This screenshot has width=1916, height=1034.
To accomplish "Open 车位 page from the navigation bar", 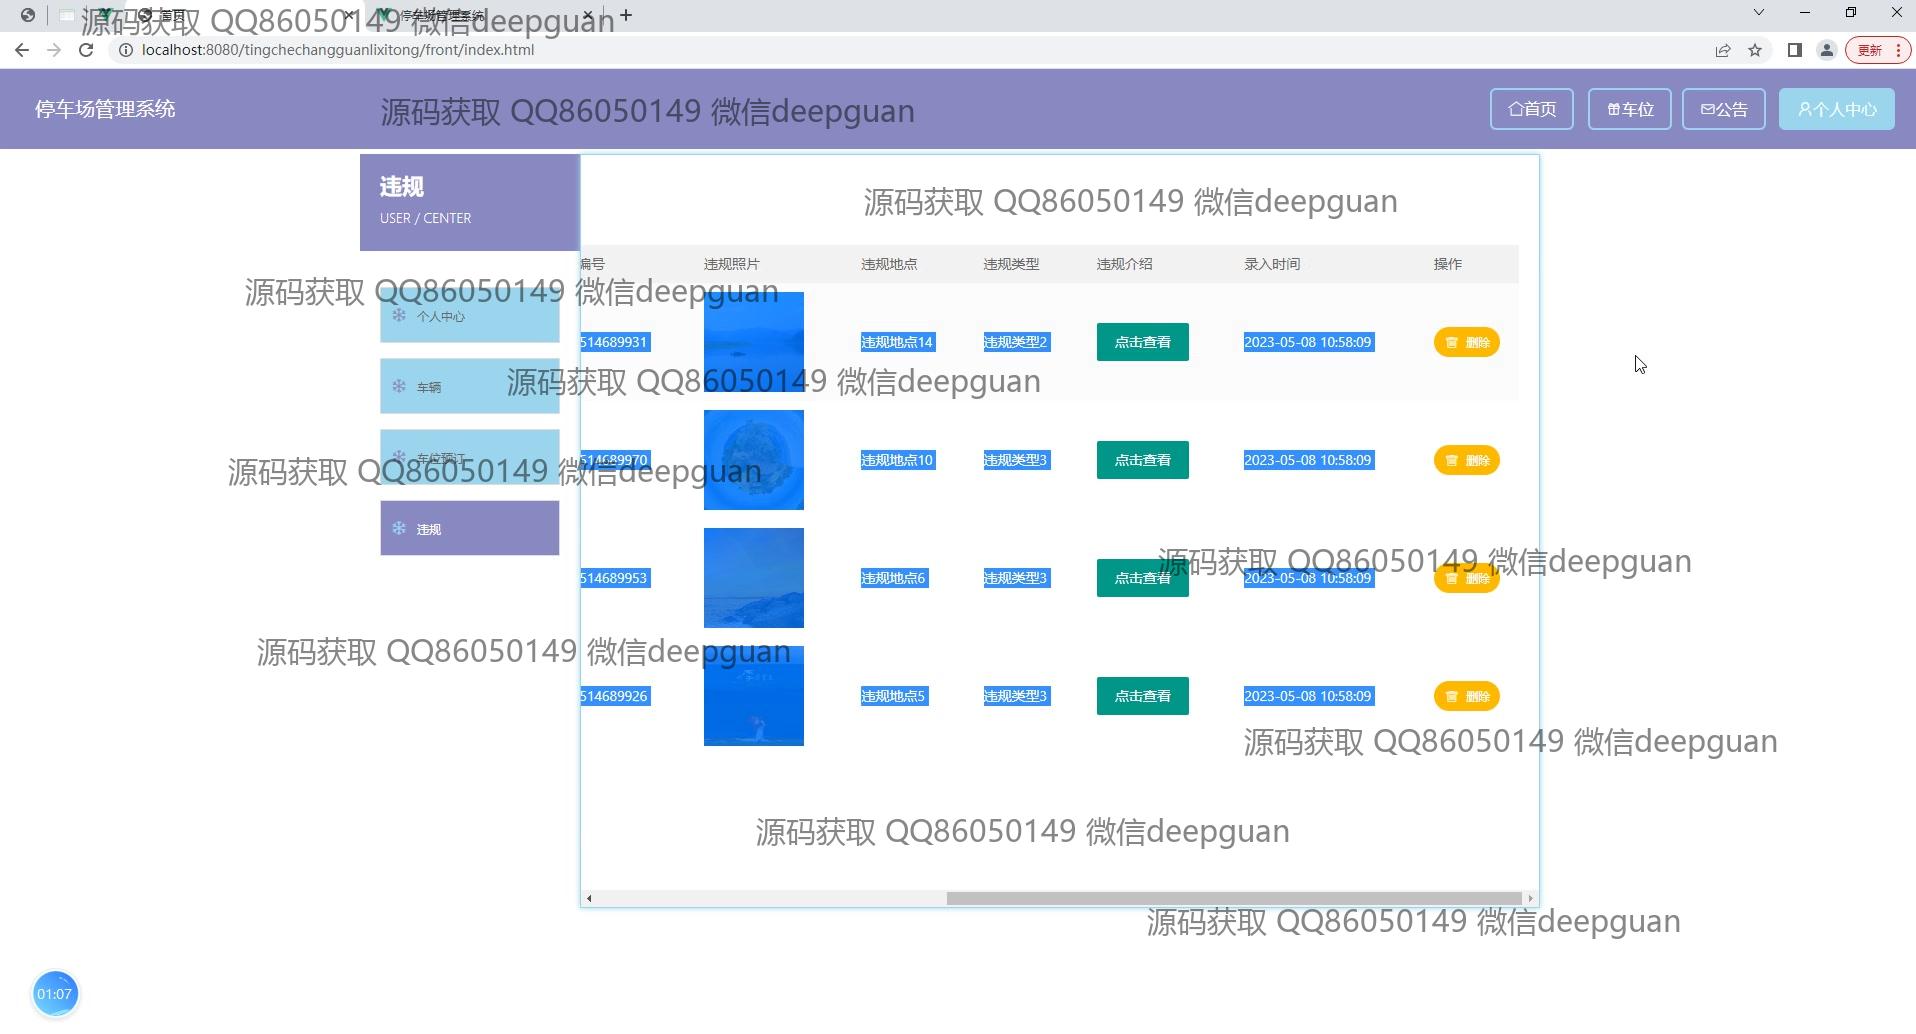I will click(x=1629, y=109).
